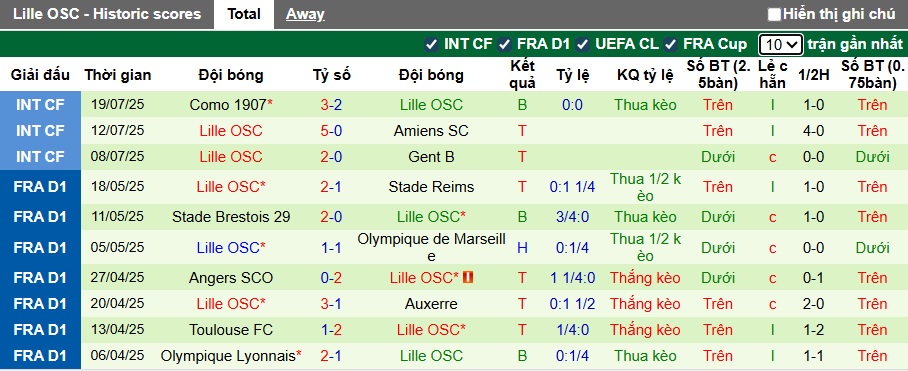
Task: Toggle the UEFA CL filter checkbox
Action: click(x=583, y=44)
